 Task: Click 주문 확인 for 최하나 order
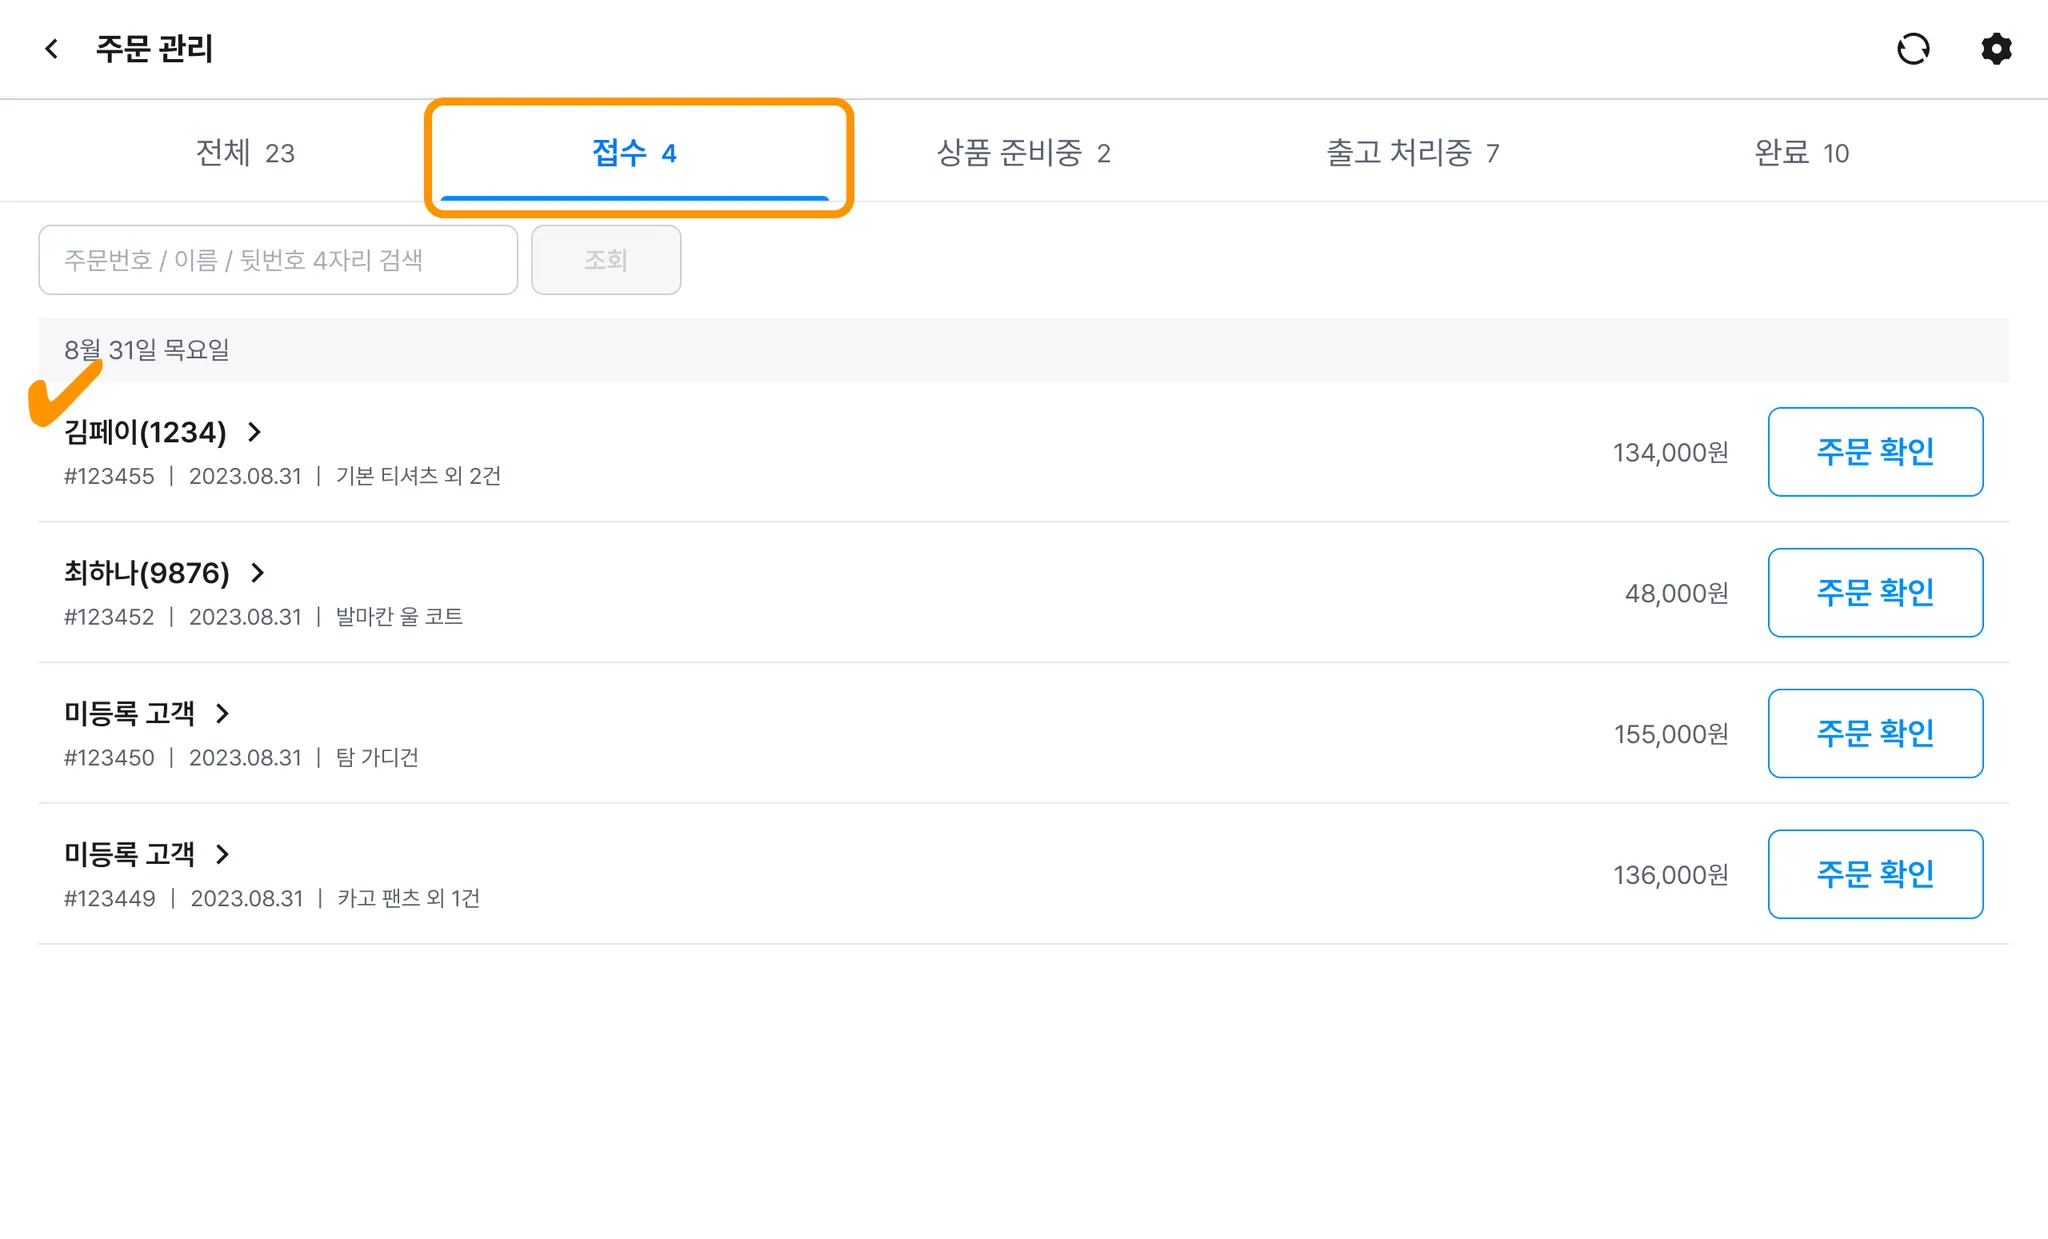pyautogui.click(x=1875, y=593)
